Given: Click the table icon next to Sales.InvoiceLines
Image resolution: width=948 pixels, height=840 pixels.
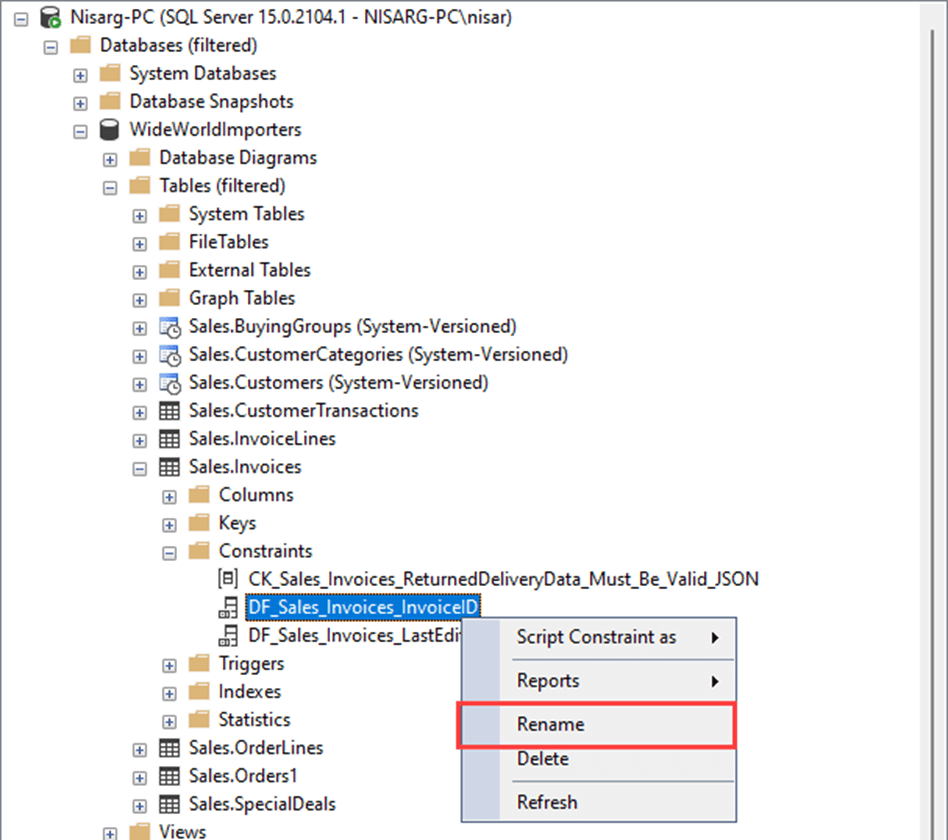Looking at the screenshot, I should 170,438.
